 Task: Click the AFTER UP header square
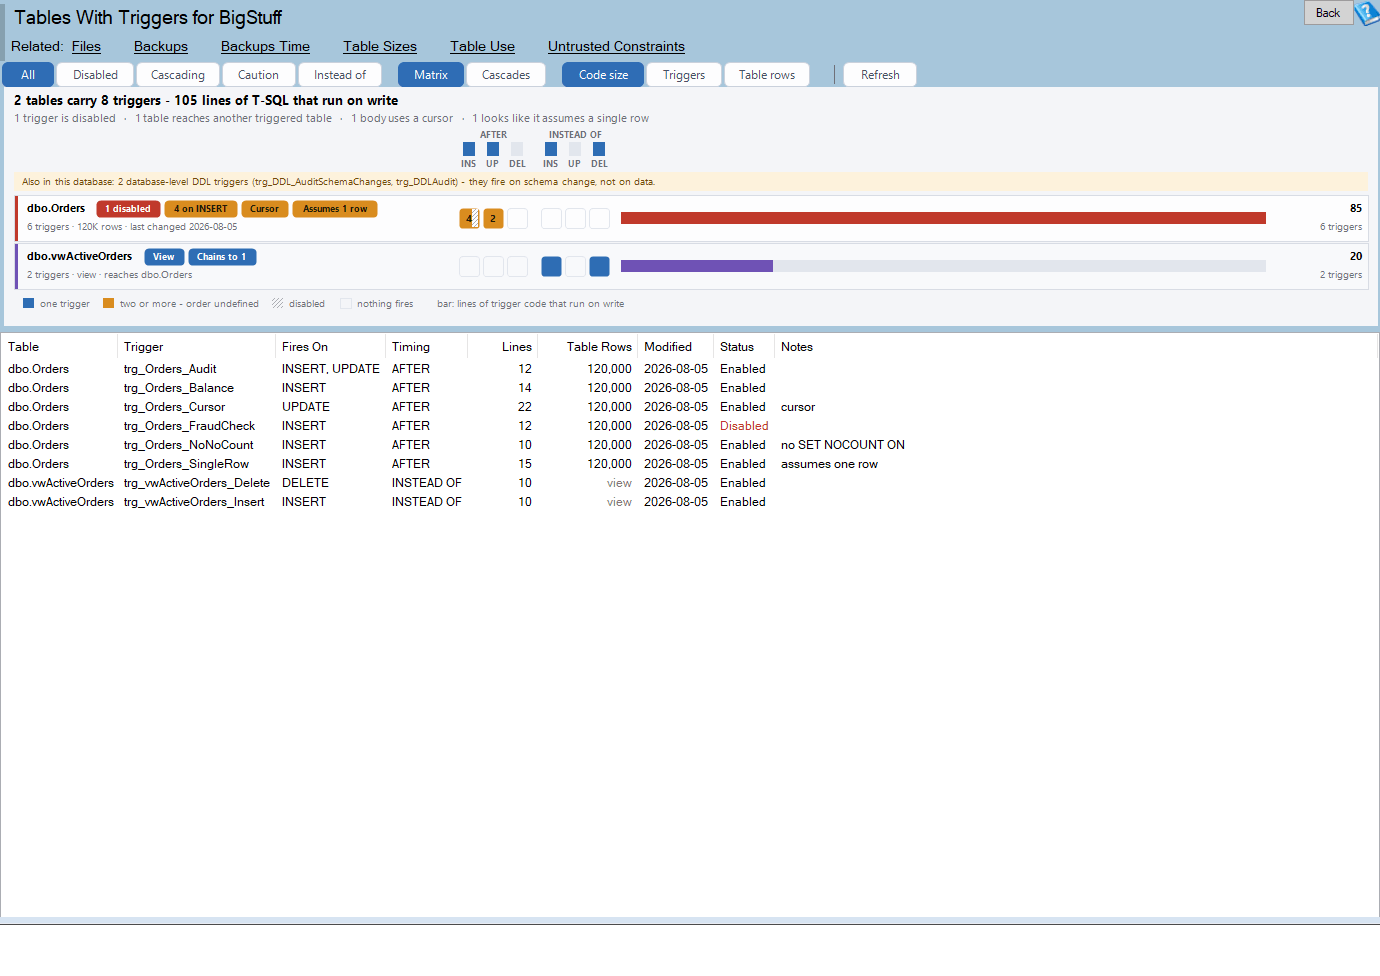point(493,149)
